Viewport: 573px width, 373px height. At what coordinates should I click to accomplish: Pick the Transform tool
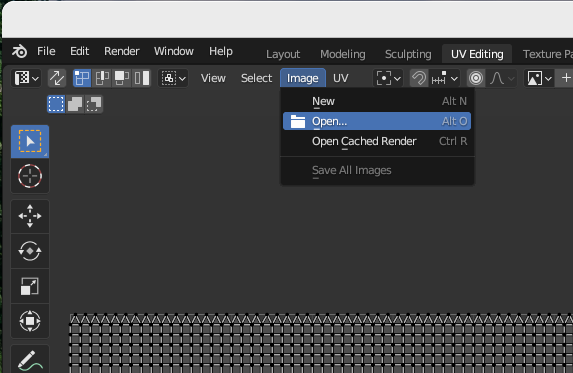[x=30, y=321]
